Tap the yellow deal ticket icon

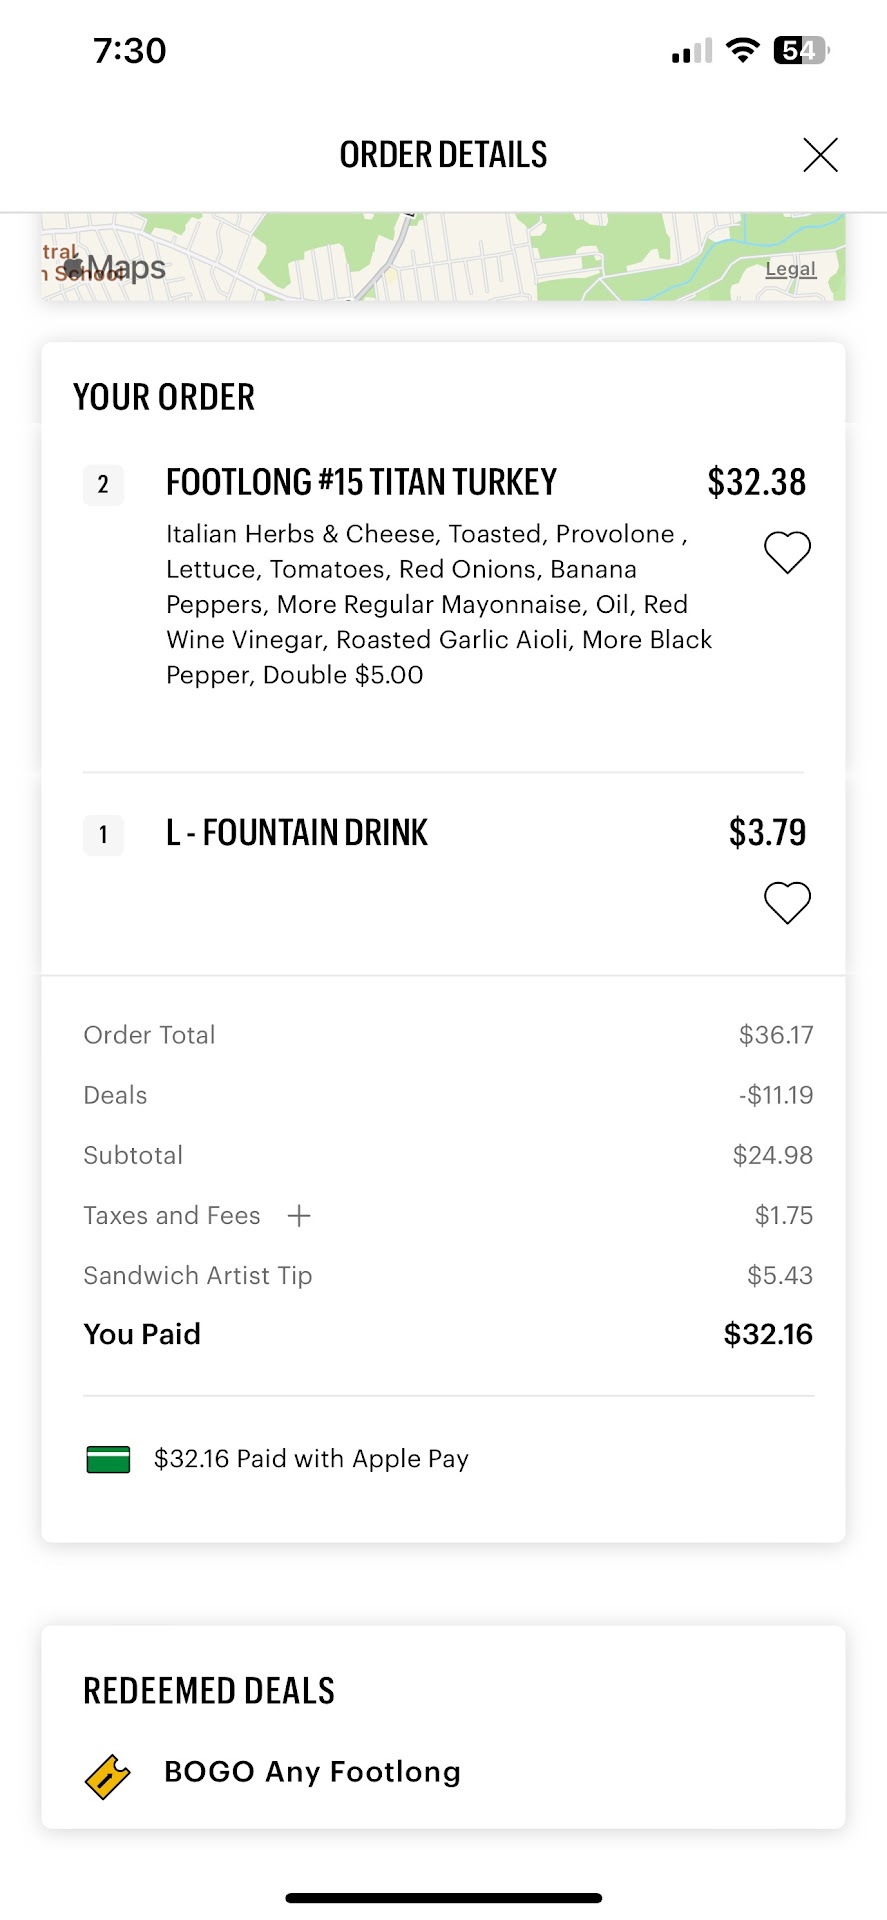(108, 1777)
